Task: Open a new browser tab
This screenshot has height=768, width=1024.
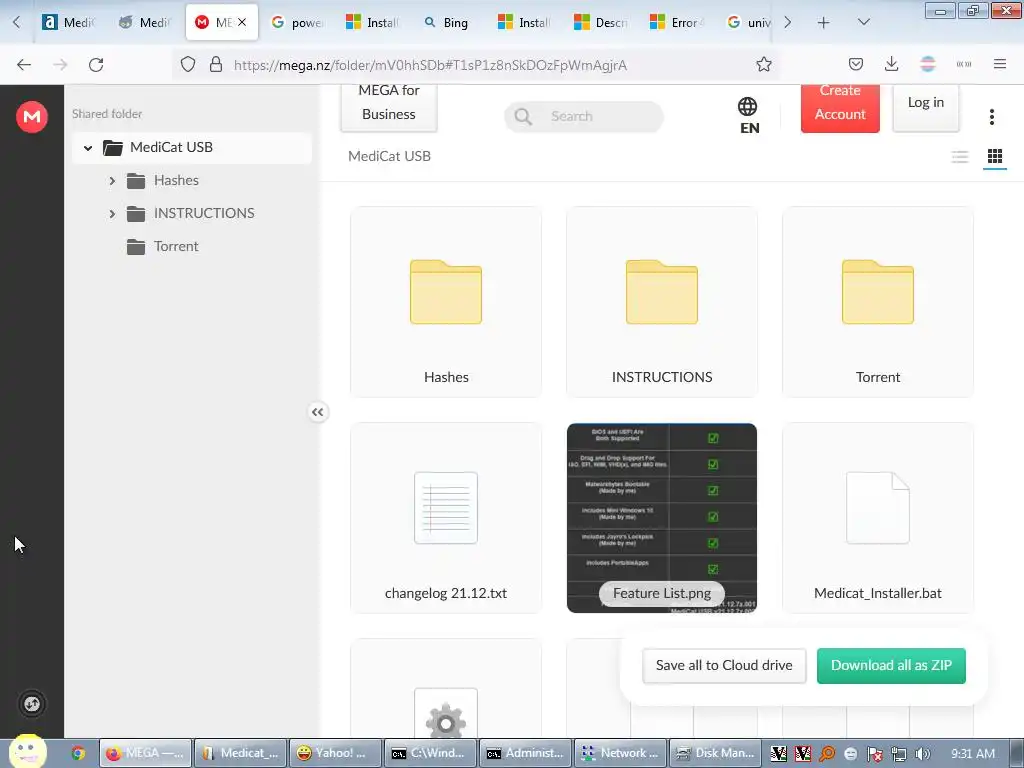Action: point(823,23)
